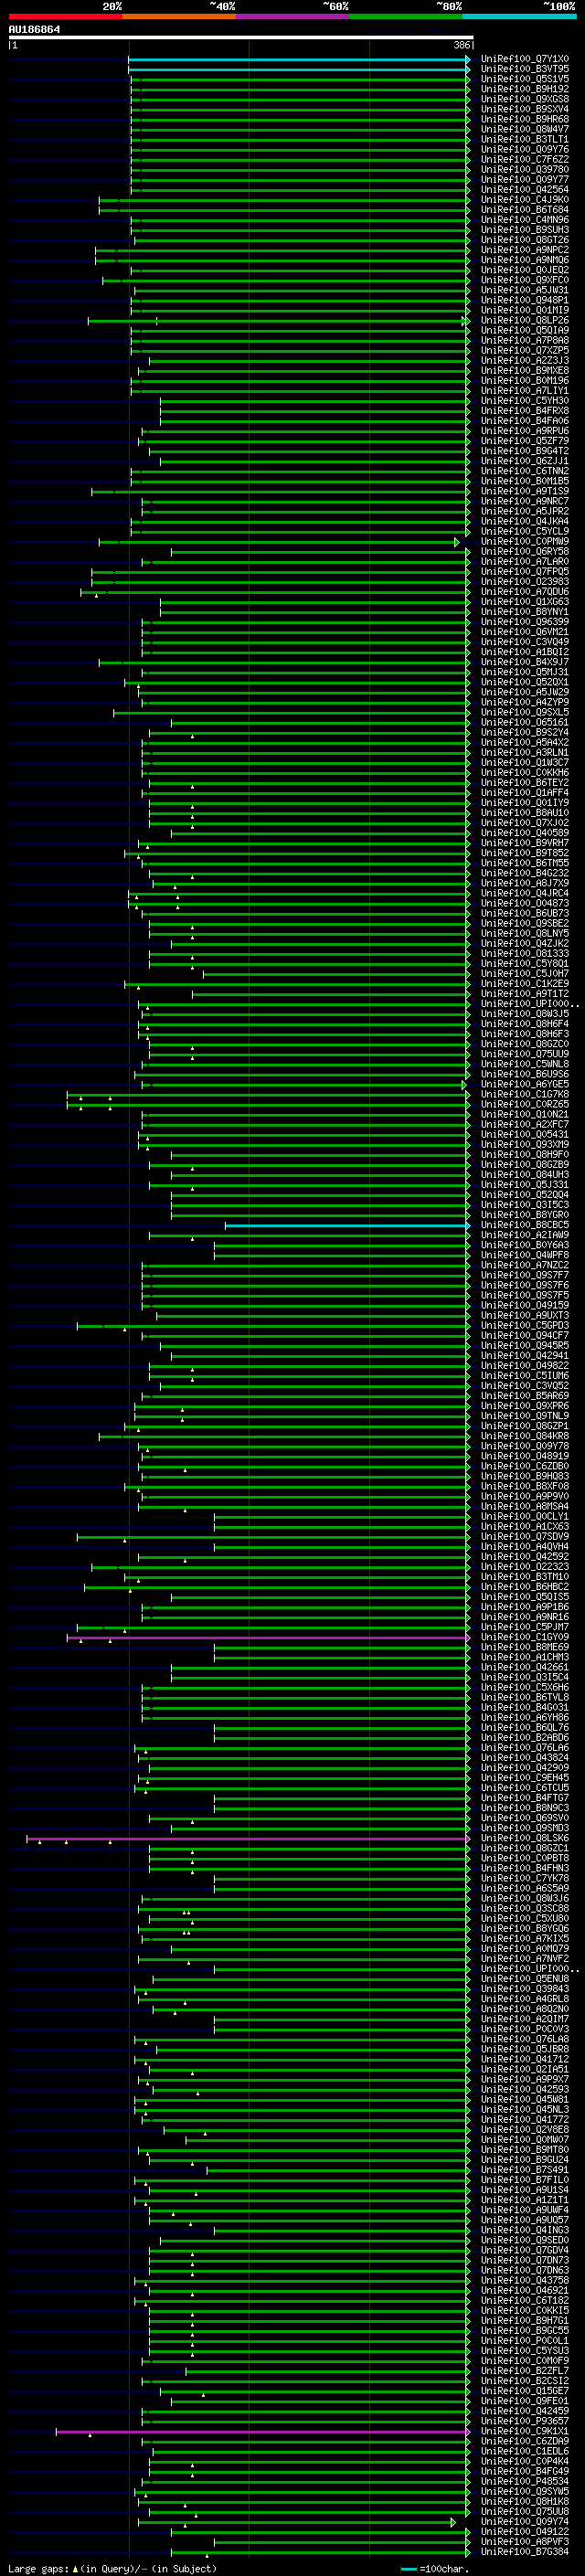This screenshot has width=585, height=2576.
Task: Open hit UniRef100_B9H192
Action: (524, 89)
